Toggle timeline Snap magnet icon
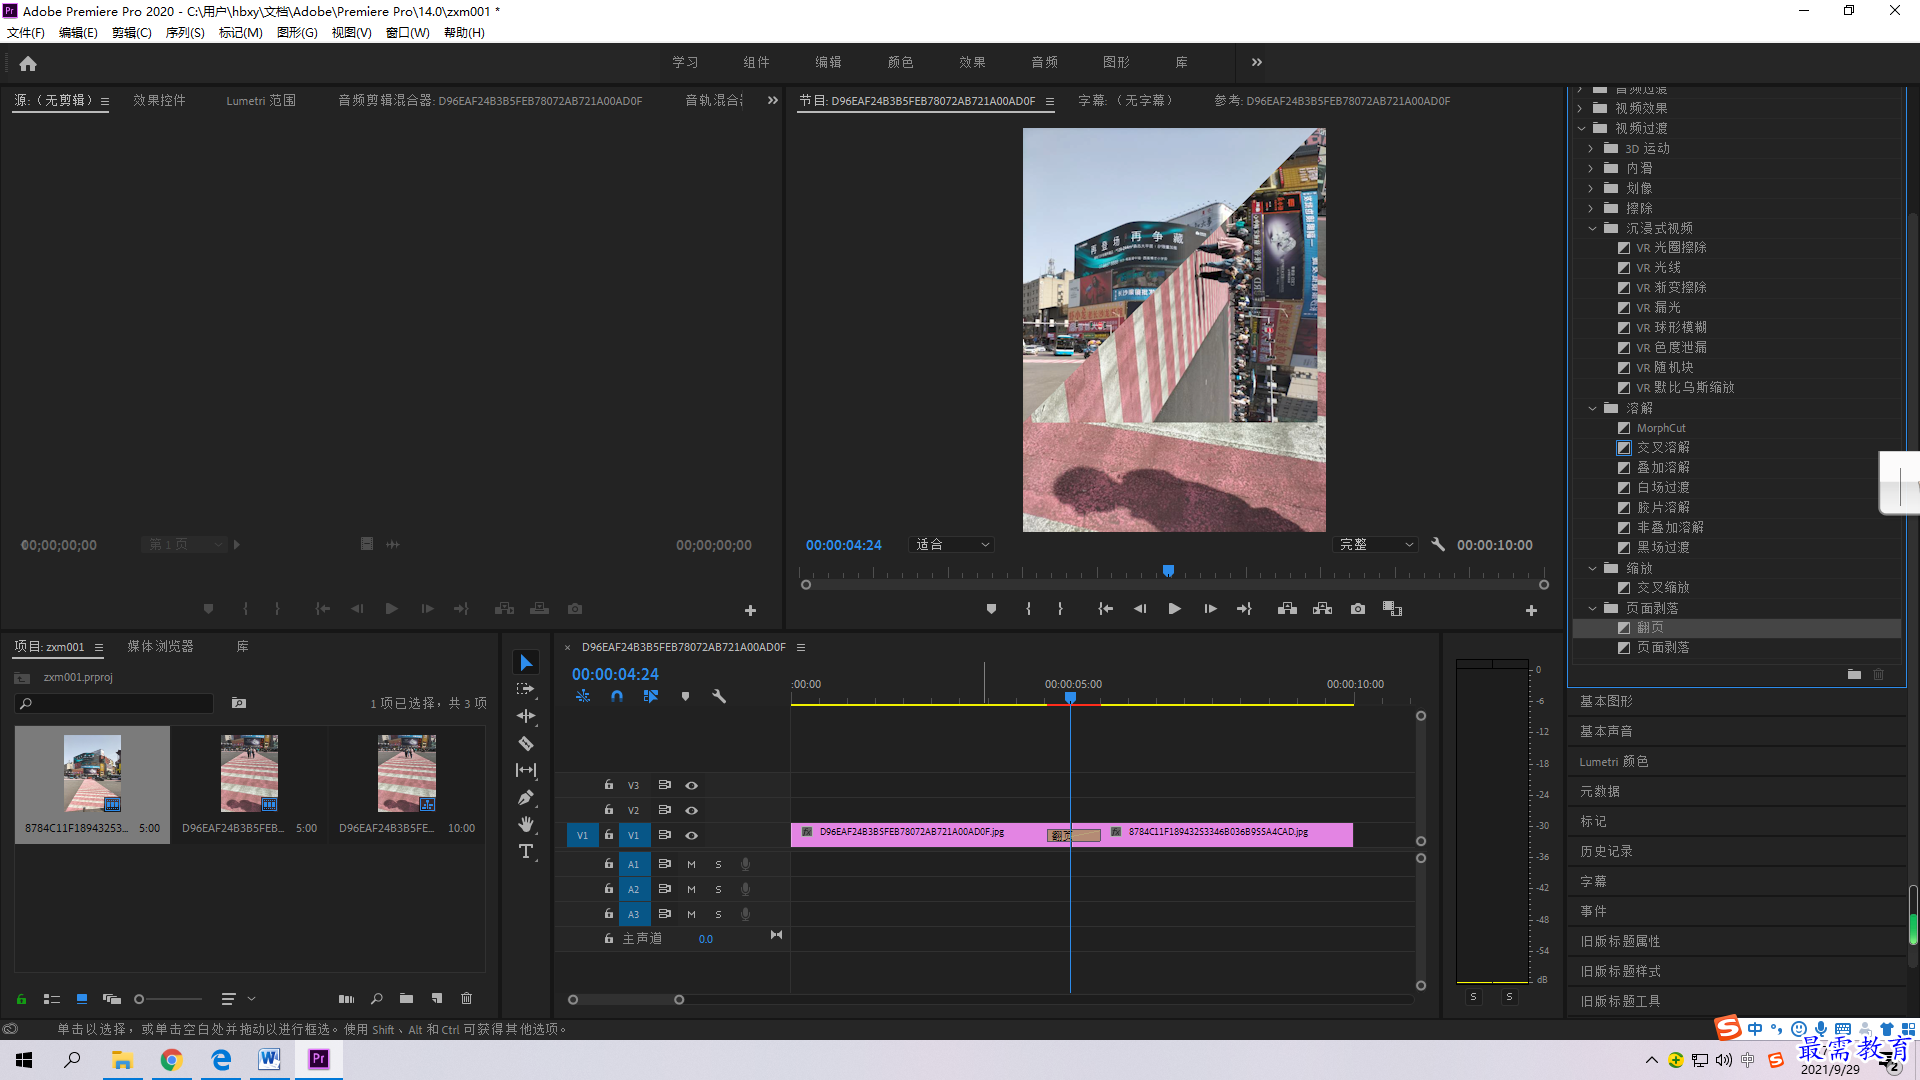 click(617, 696)
